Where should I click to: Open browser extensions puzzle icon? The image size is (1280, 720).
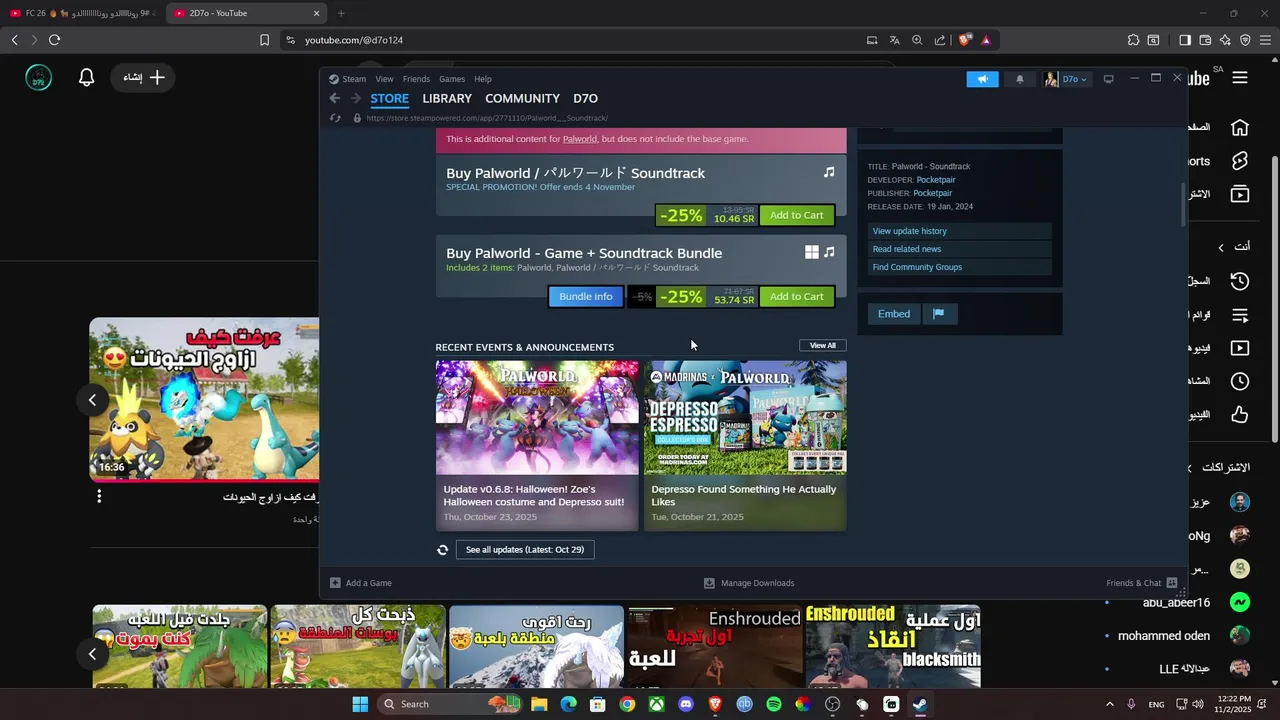click(x=1133, y=40)
